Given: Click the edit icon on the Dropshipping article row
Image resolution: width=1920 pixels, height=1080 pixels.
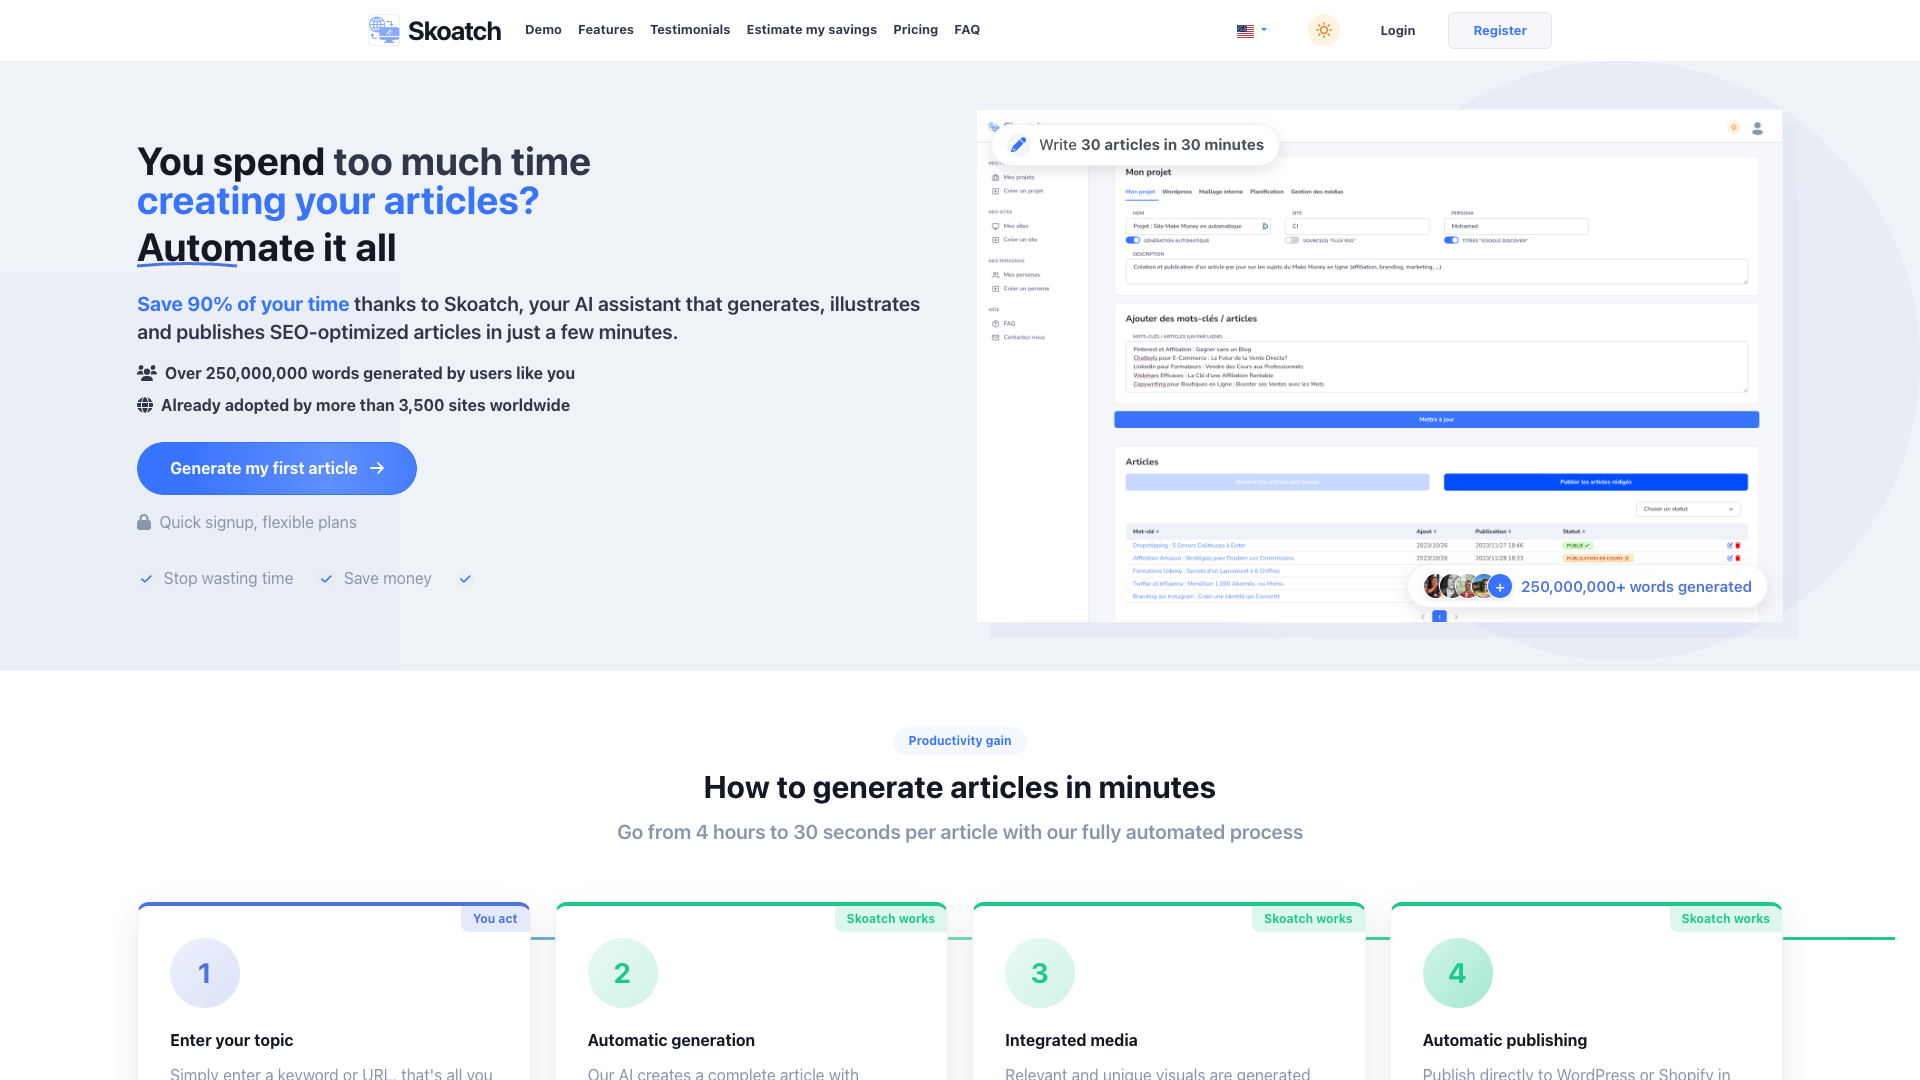Looking at the screenshot, I should pyautogui.click(x=1730, y=546).
